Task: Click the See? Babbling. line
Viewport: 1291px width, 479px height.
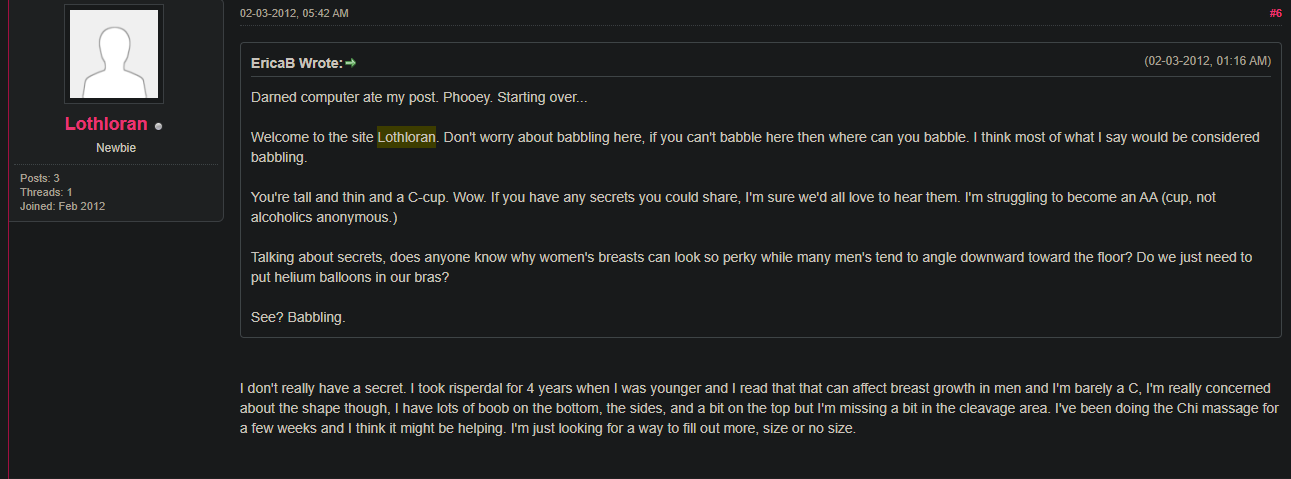Action: tap(298, 317)
